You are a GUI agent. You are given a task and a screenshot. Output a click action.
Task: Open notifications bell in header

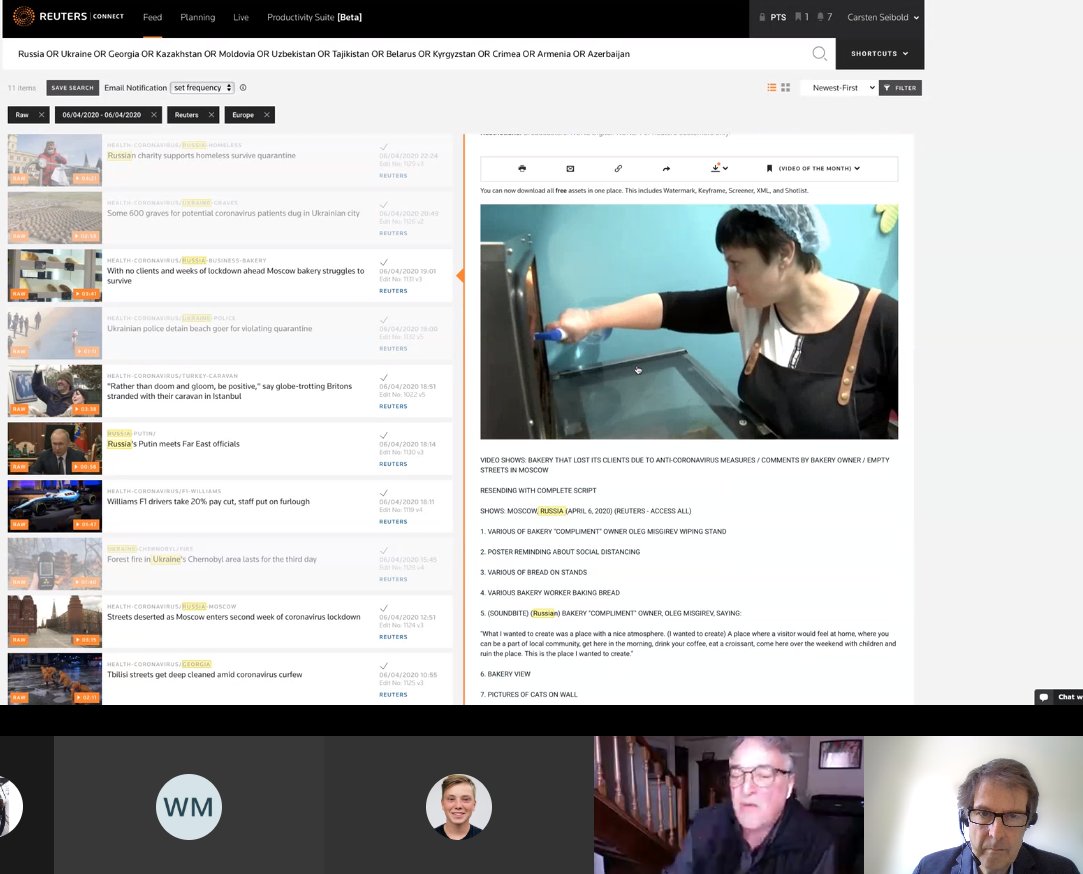point(825,17)
